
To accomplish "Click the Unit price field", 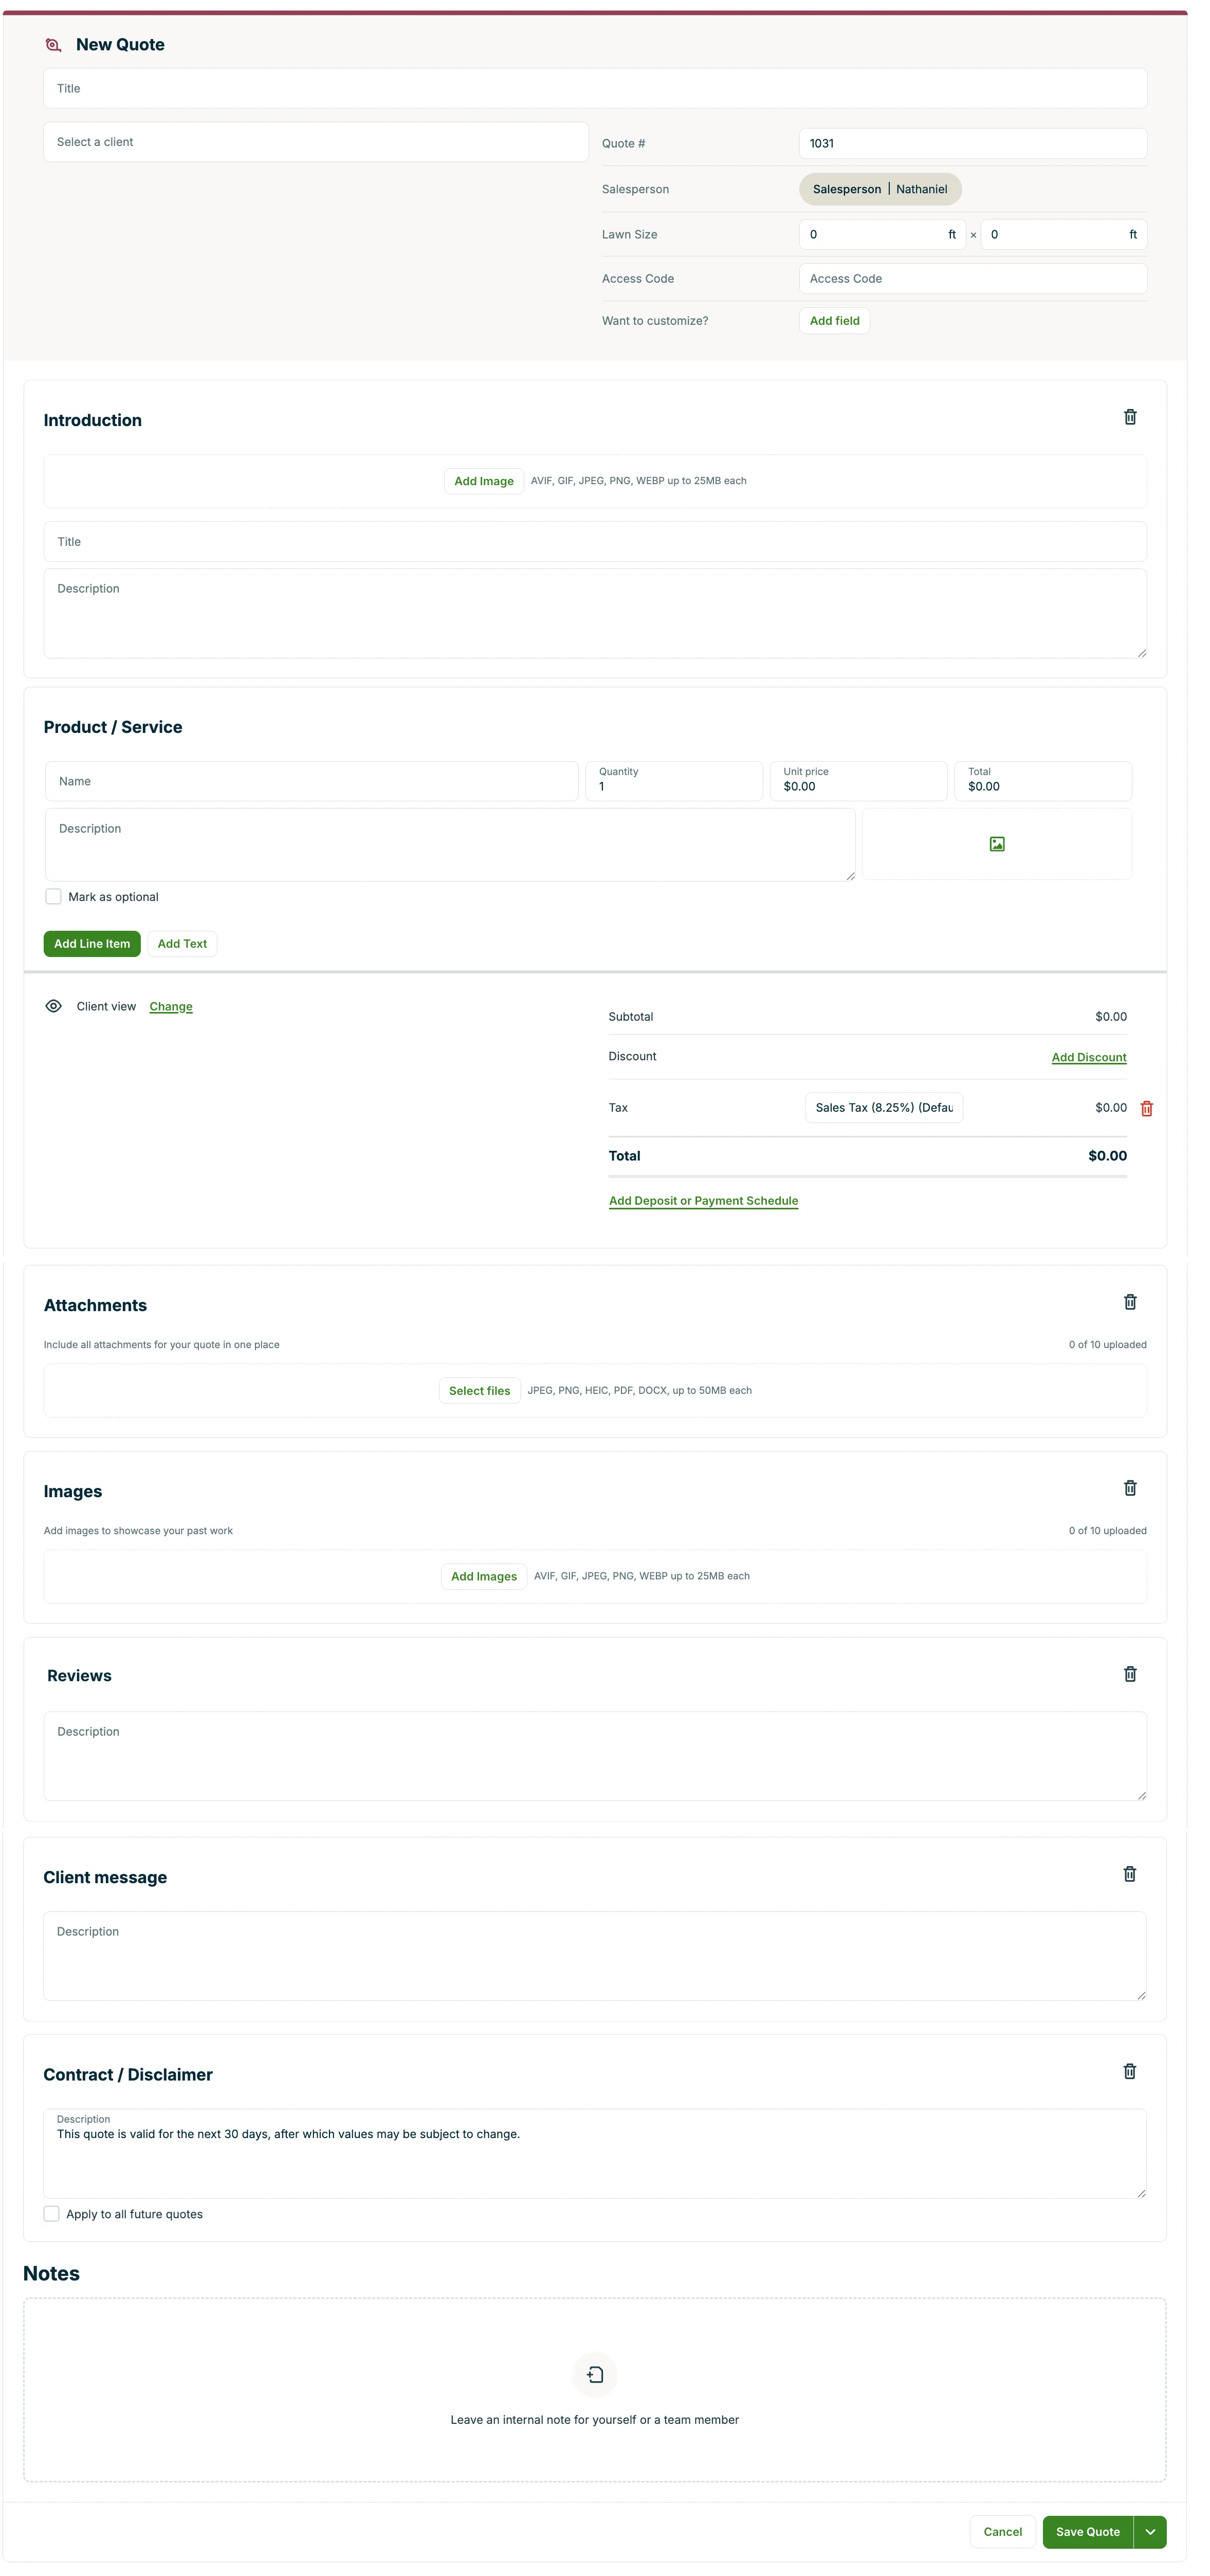I will click(x=859, y=781).
